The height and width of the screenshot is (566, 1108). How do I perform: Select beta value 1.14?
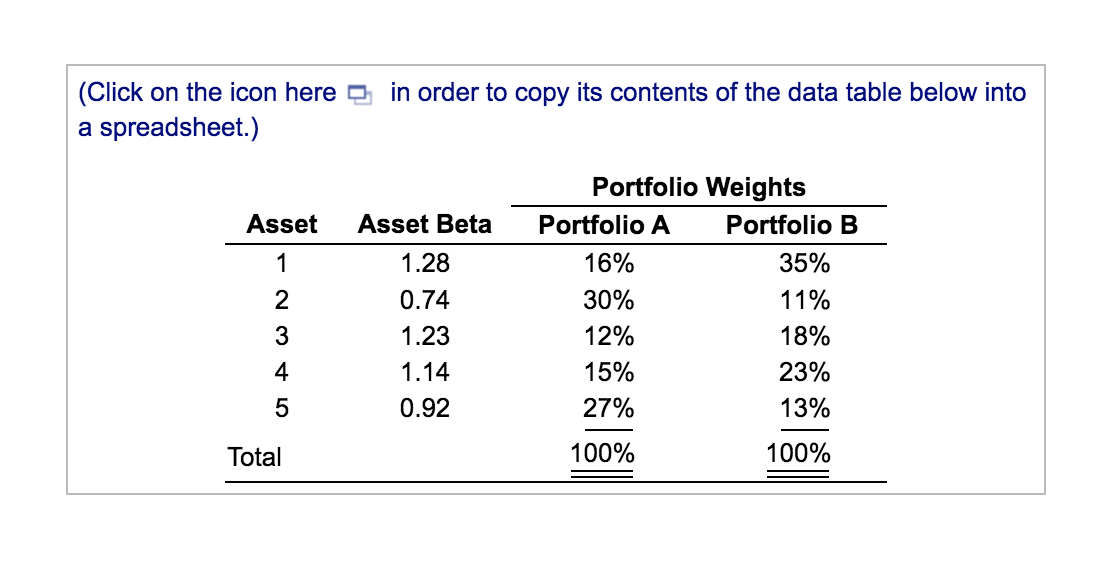(x=425, y=372)
